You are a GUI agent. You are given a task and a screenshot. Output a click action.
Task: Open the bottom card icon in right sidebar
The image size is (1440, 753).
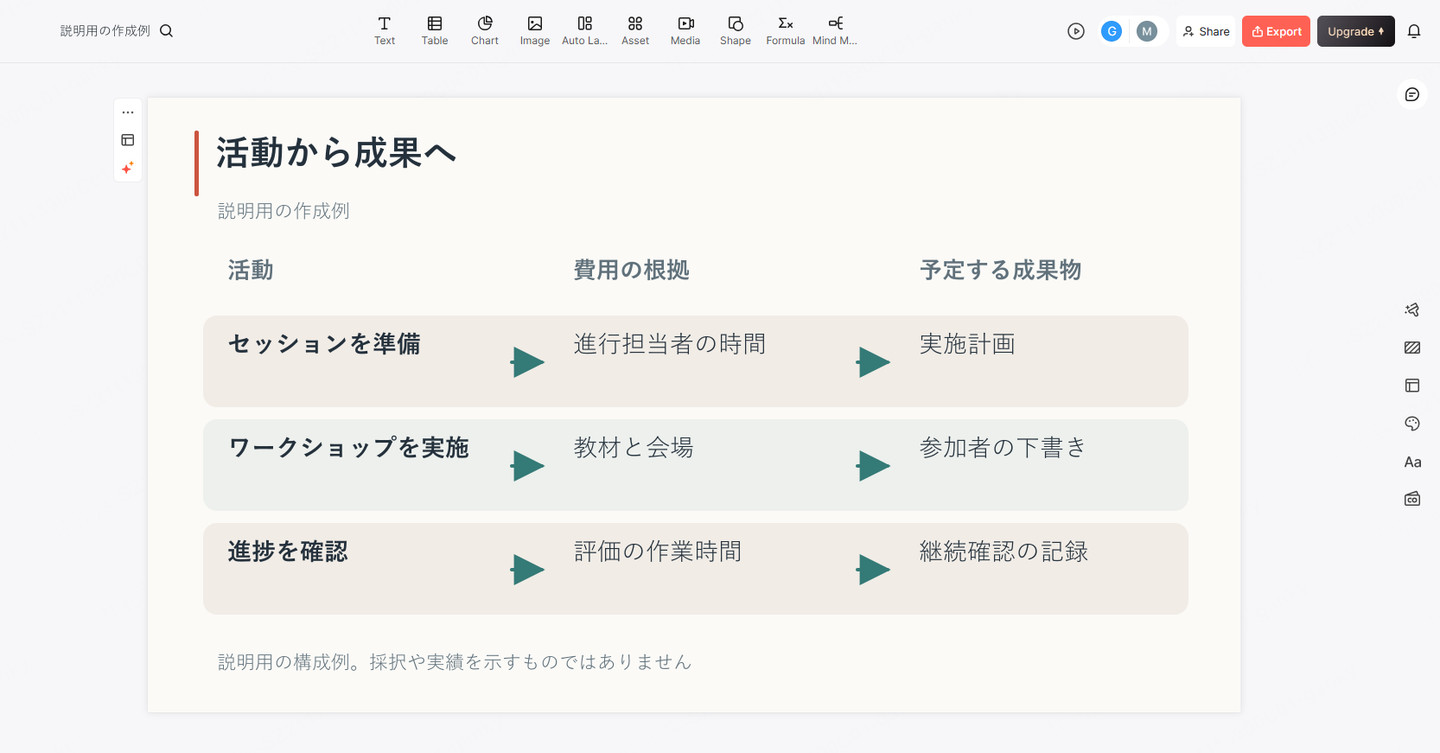[x=1412, y=498]
